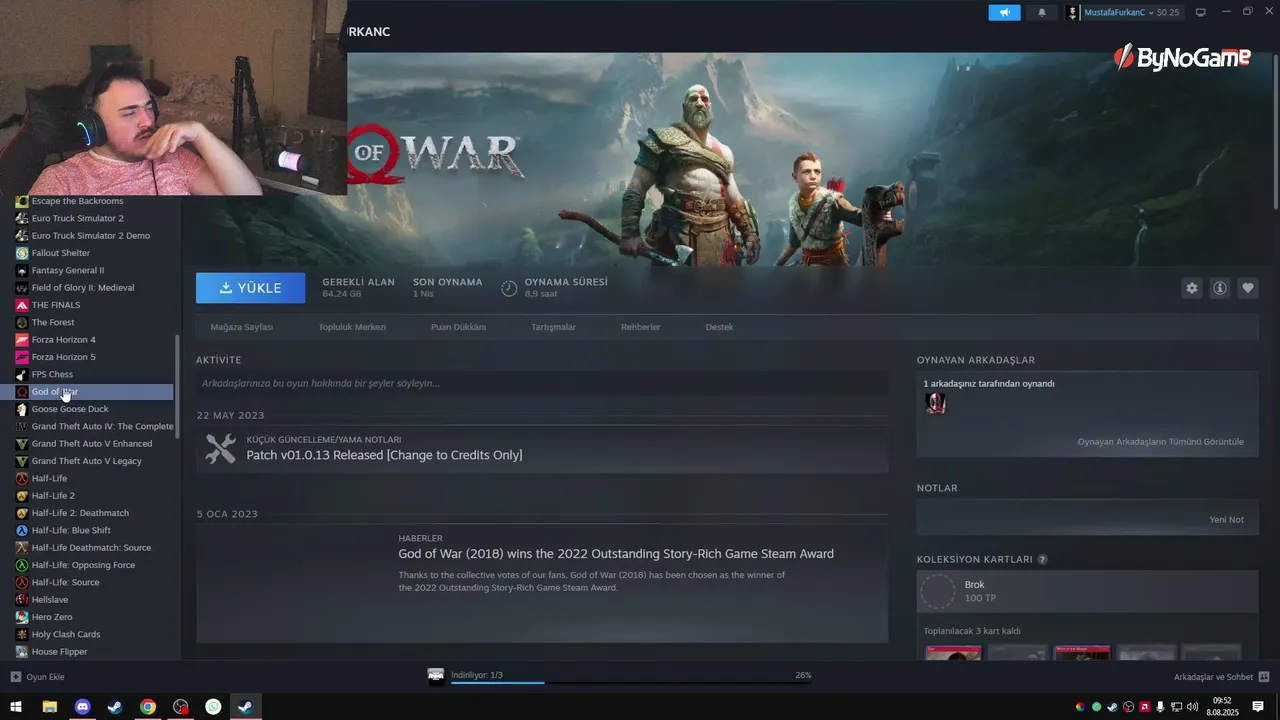Select Field of Glory II: Medieval

click(x=82, y=288)
